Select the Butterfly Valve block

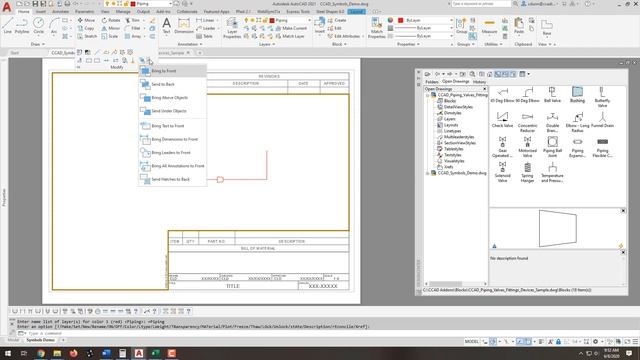pyautogui.click(x=602, y=97)
